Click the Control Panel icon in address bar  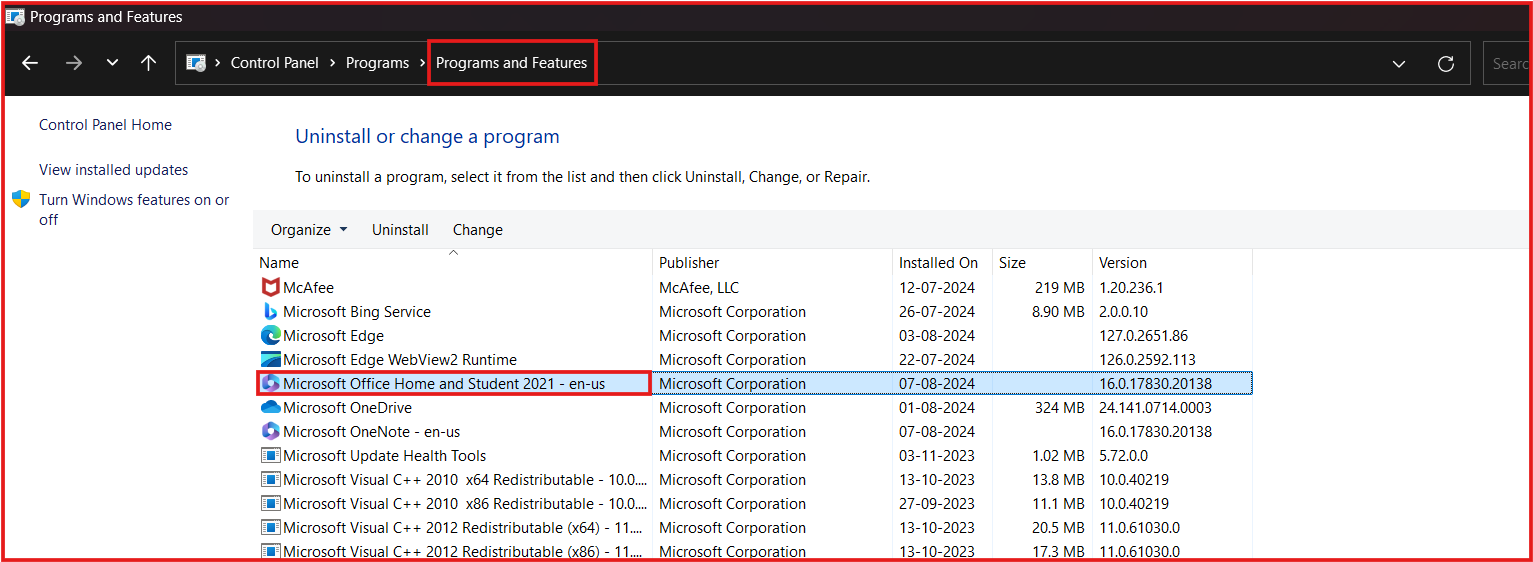[x=197, y=63]
